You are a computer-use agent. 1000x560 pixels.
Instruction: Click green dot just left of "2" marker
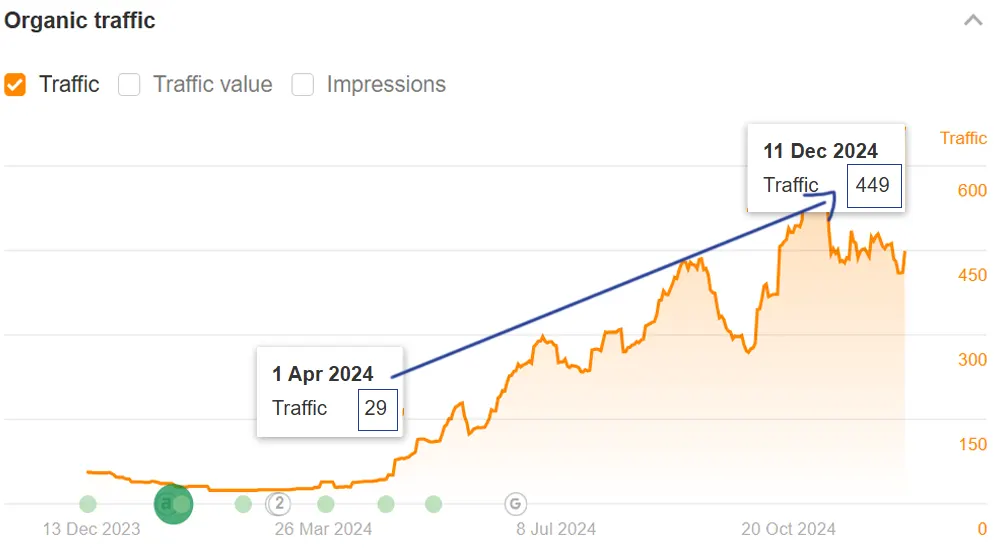click(243, 504)
